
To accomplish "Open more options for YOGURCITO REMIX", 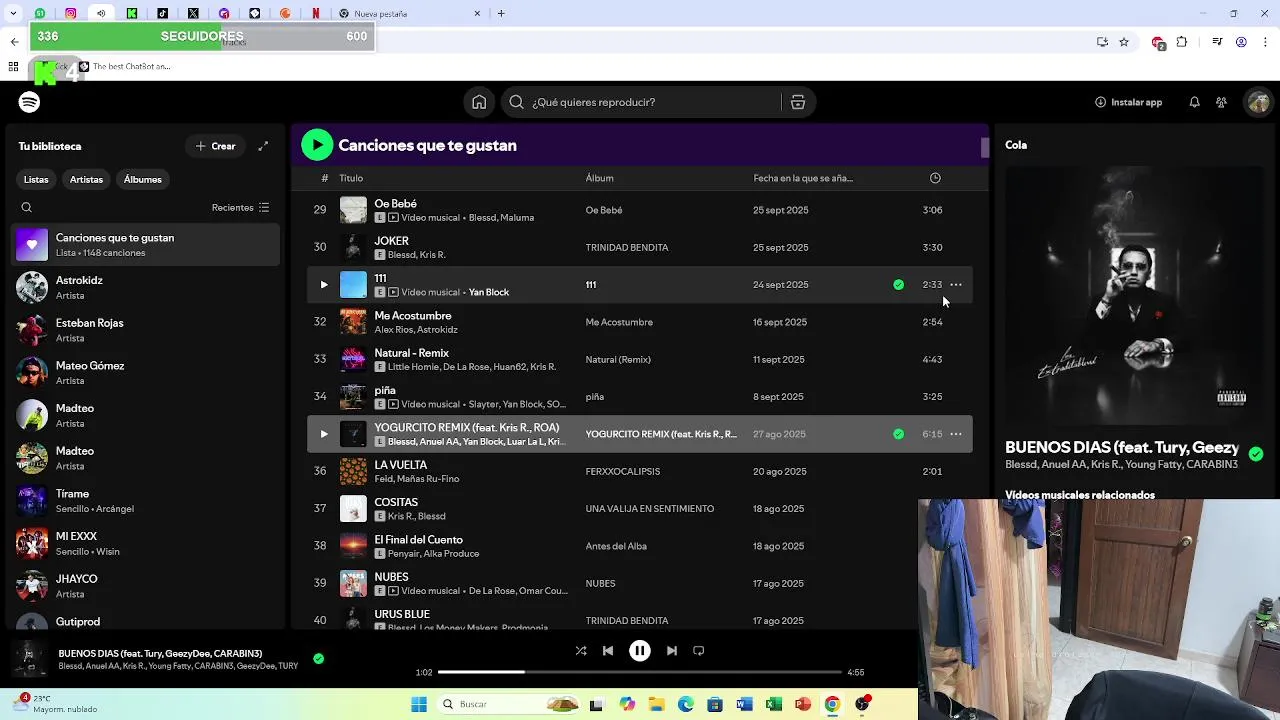I will click(x=956, y=434).
